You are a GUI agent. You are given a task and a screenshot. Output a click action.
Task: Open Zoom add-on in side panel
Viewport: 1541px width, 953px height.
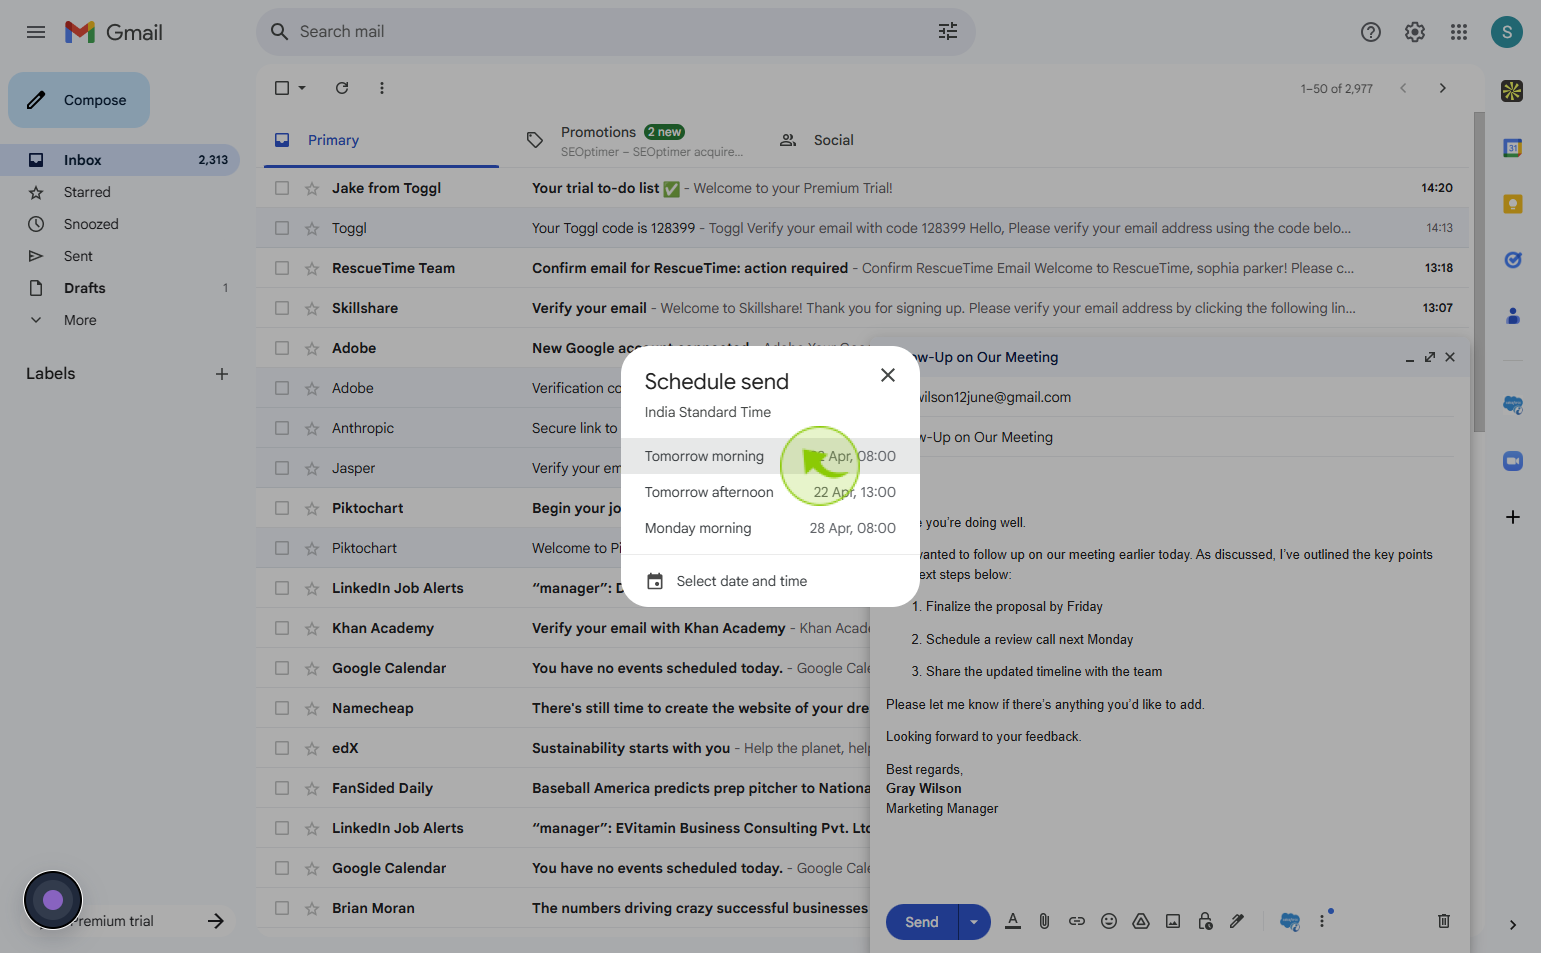pyautogui.click(x=1513, y=461)
